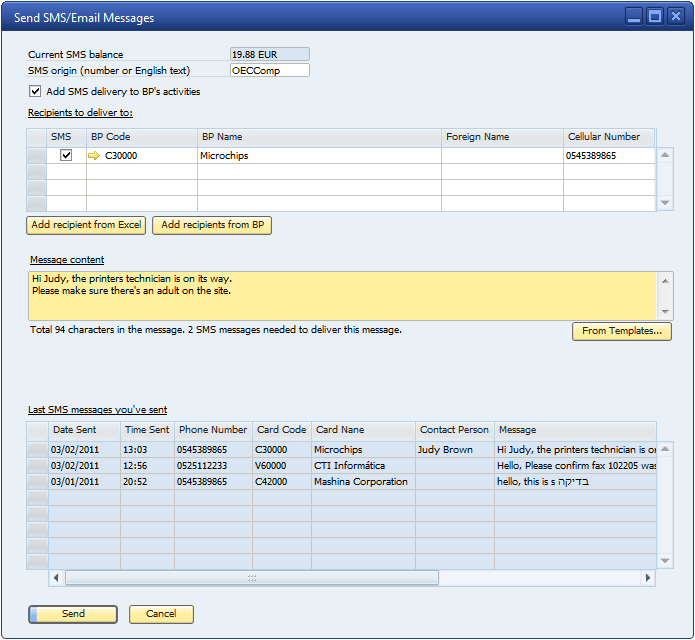Select cellular number 0545389865 in recipients
This screenshot has height=640, width=695.
pos(609,156)
